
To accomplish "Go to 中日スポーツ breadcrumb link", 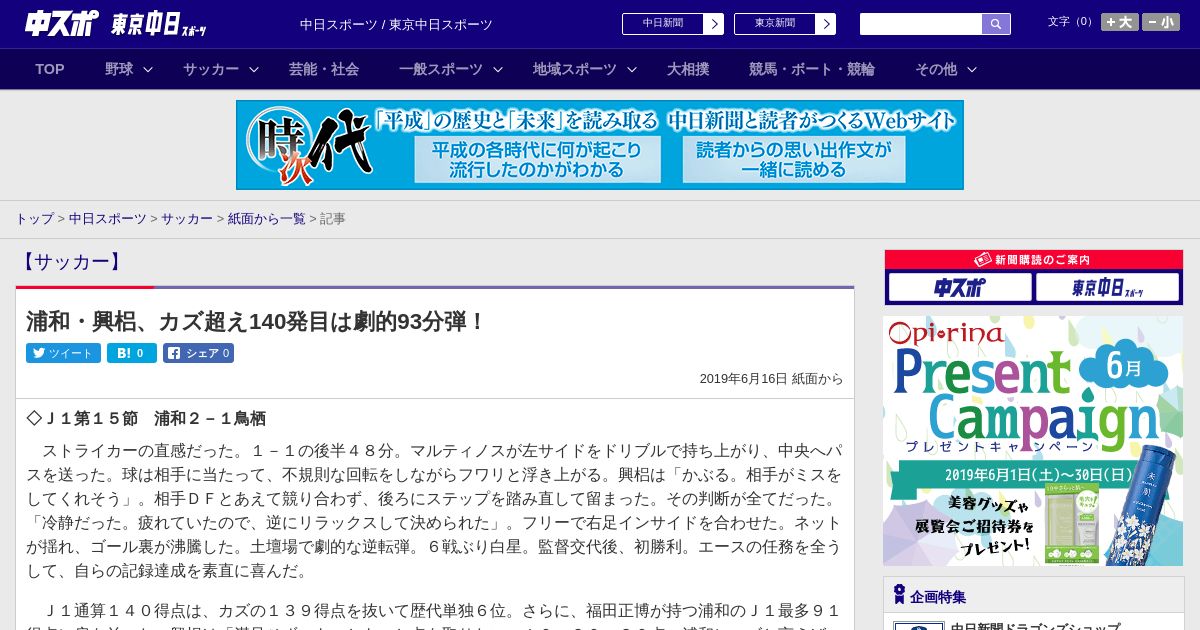I will pyautogui.click(x=108, y=218).
